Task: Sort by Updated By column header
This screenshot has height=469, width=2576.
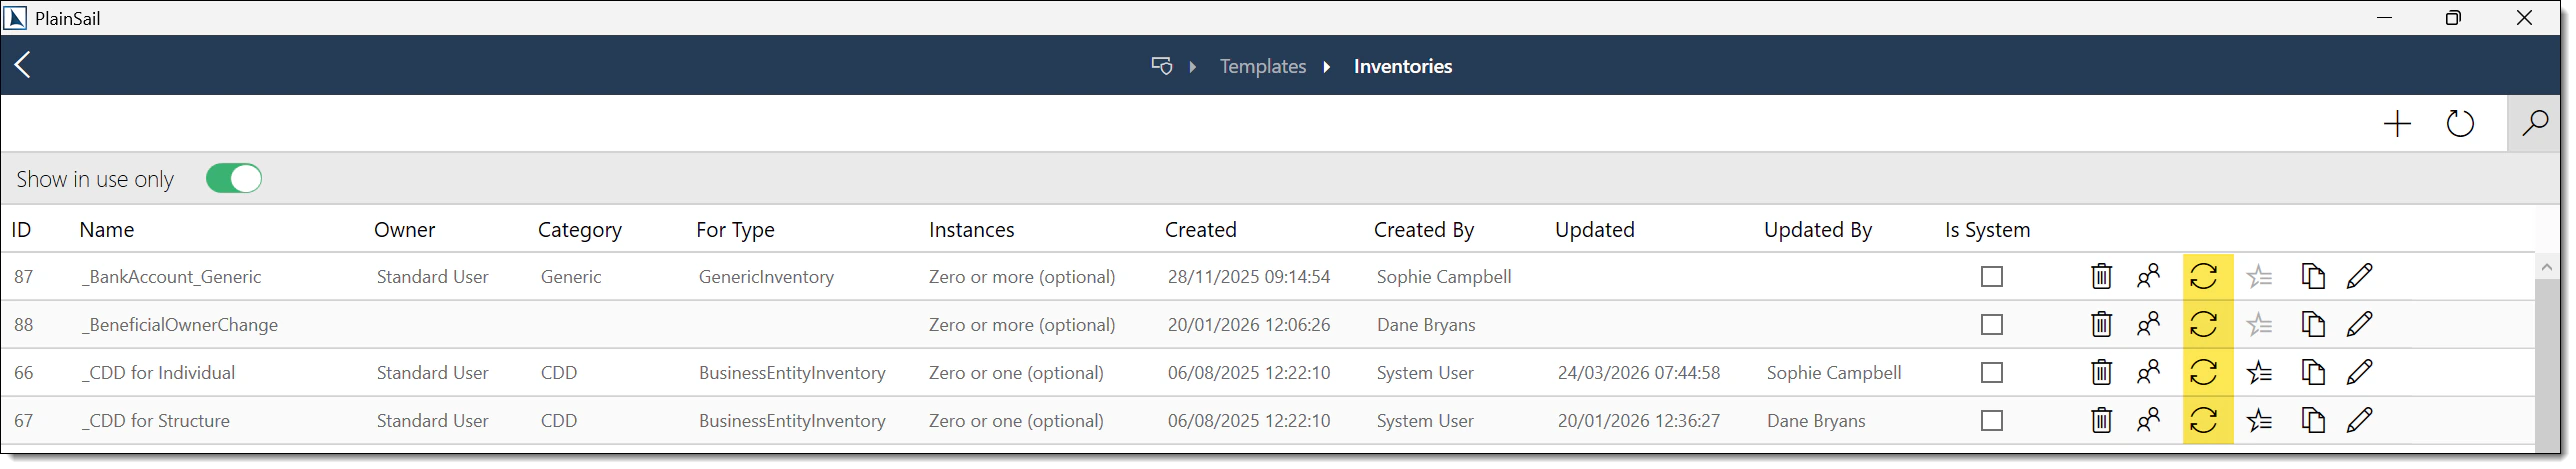Action: [x=1818, y=230]
